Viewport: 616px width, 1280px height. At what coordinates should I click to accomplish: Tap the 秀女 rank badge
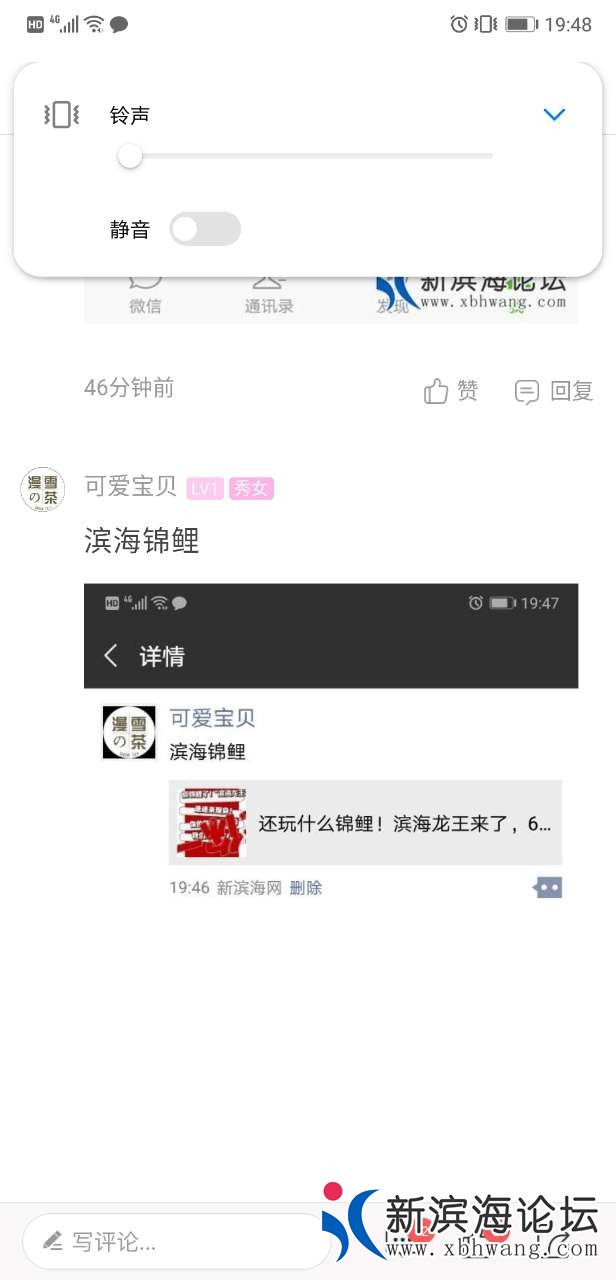click(x=251, y=488)
